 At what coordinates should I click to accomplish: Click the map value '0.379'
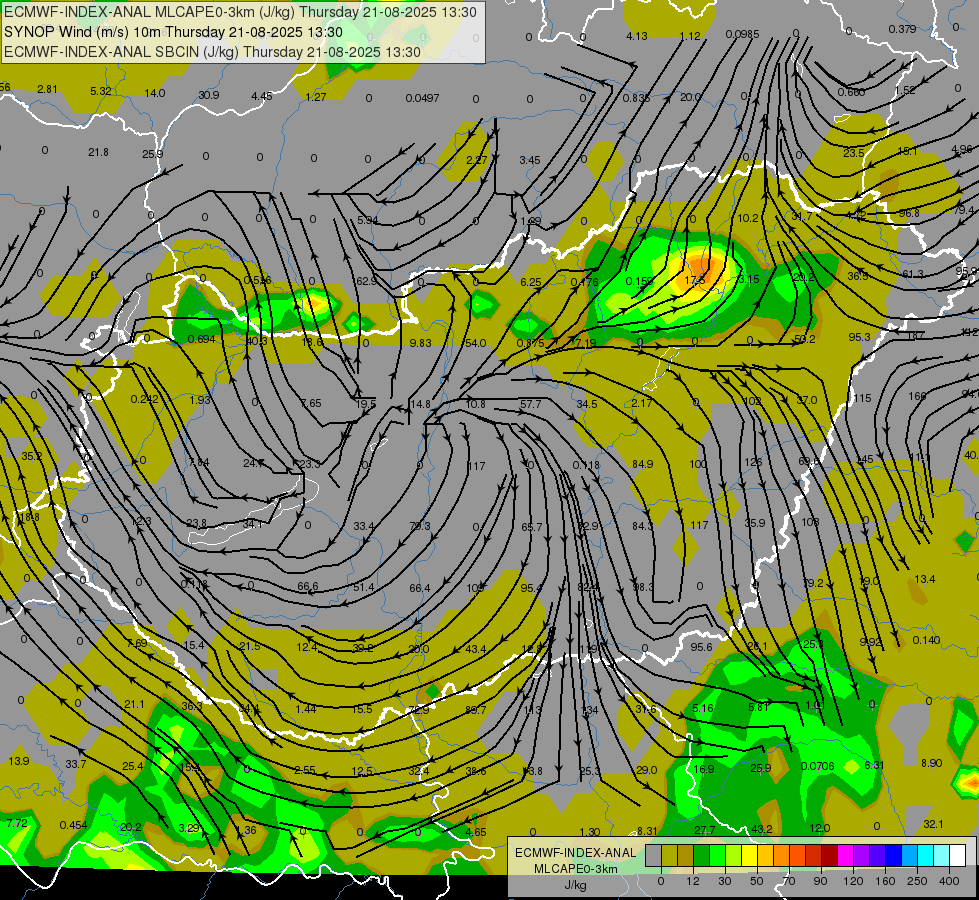coord(902,29)
